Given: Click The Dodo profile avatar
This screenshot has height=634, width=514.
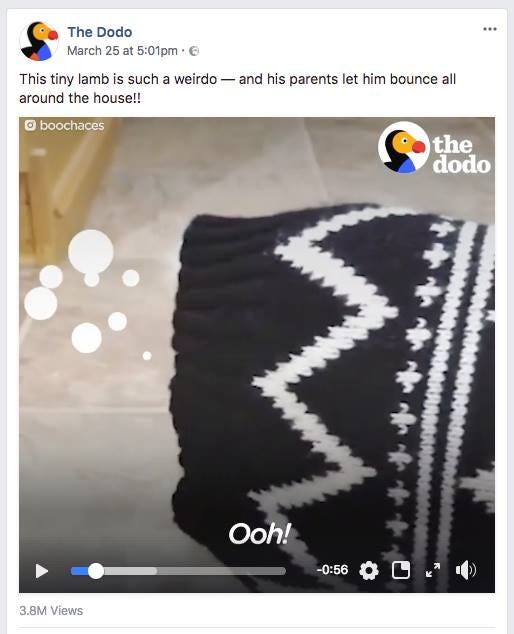Looking at the screenshot, I should point(39,41).
